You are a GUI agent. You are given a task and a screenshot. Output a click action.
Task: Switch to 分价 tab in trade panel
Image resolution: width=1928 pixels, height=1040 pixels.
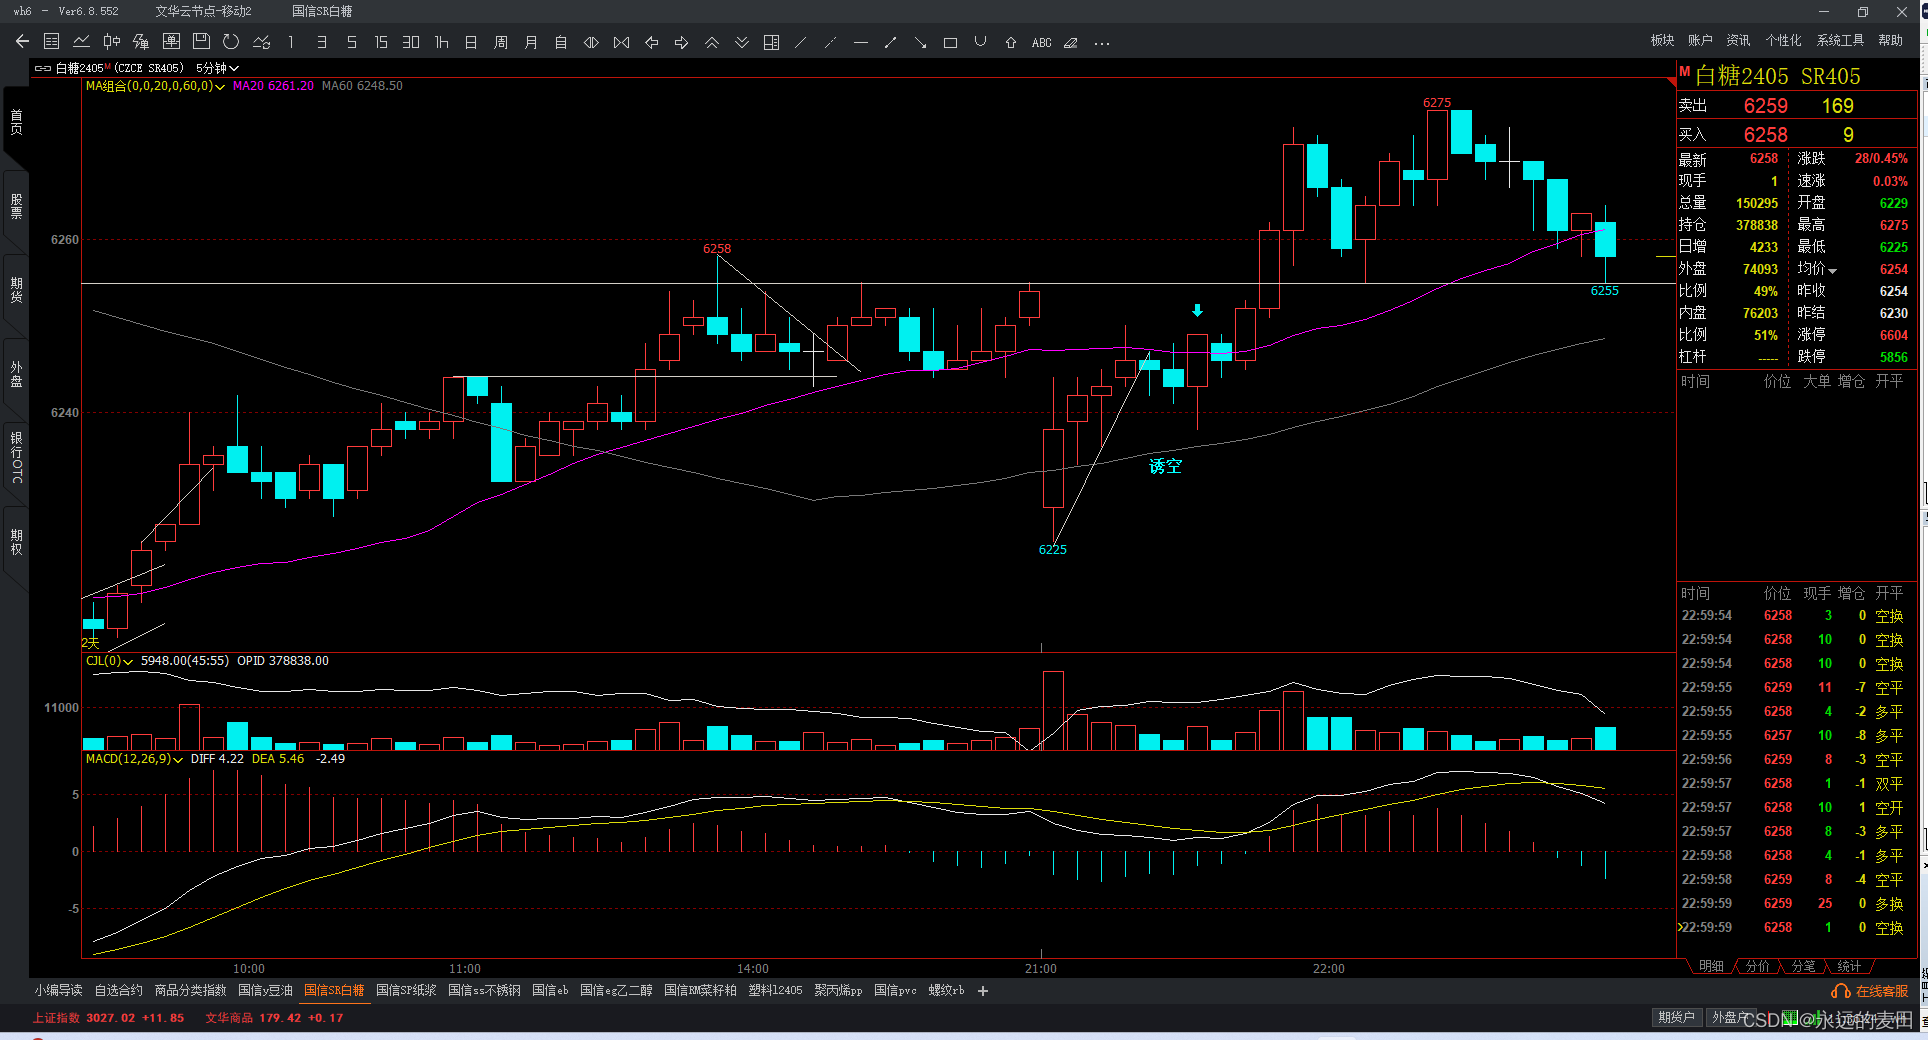1757,966
